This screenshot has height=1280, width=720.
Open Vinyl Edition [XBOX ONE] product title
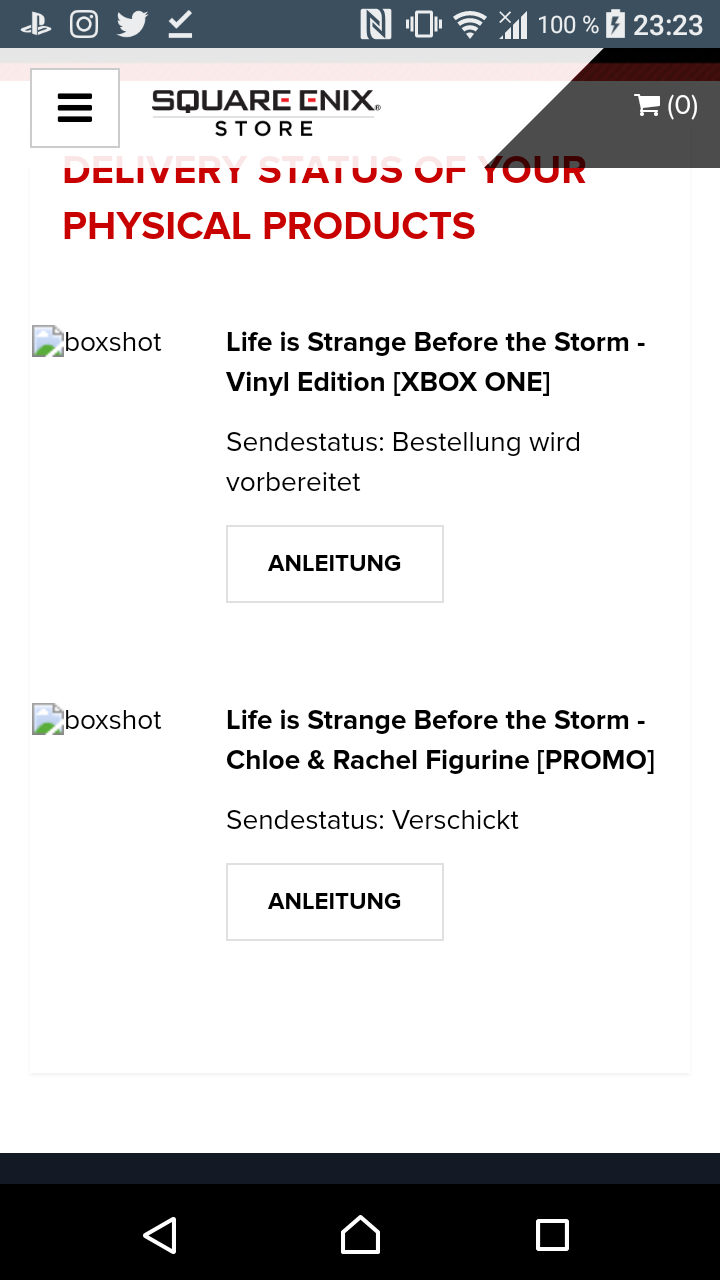436,362
